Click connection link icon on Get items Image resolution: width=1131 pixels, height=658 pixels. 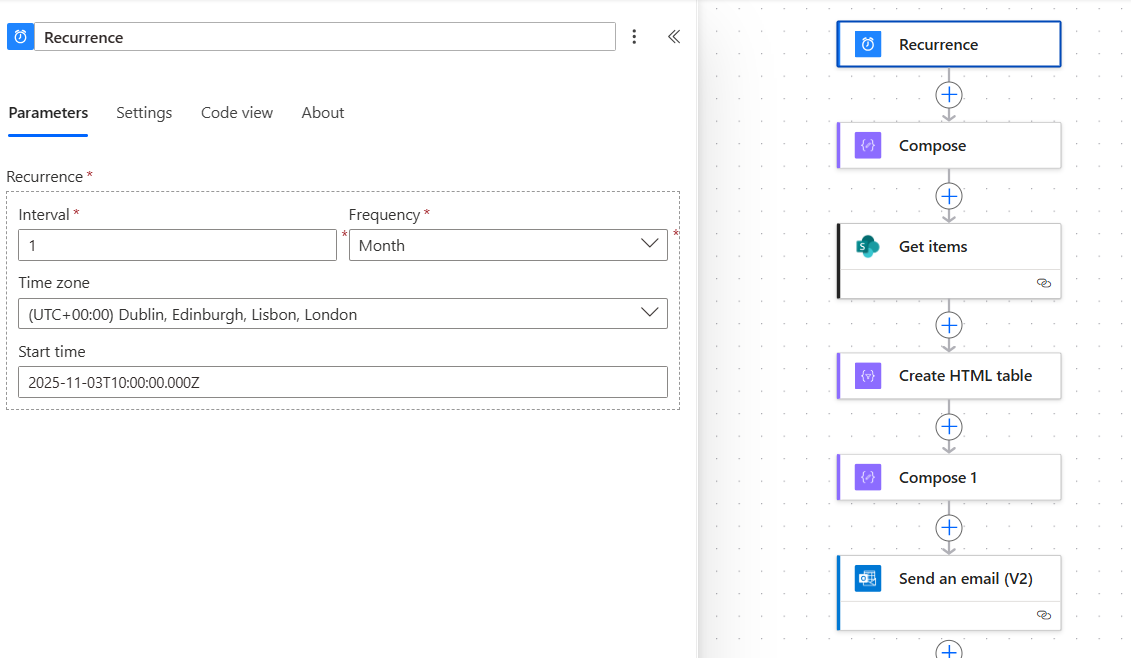click(1044, 283)
